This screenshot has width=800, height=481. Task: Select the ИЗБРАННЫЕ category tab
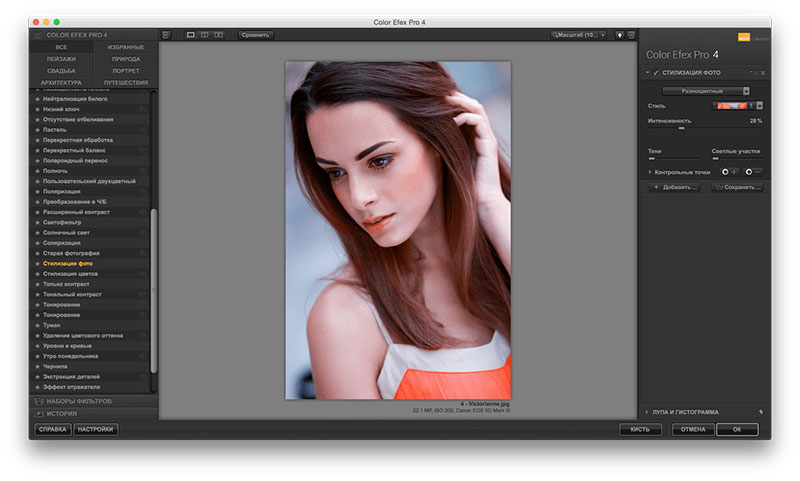(126, 47)
